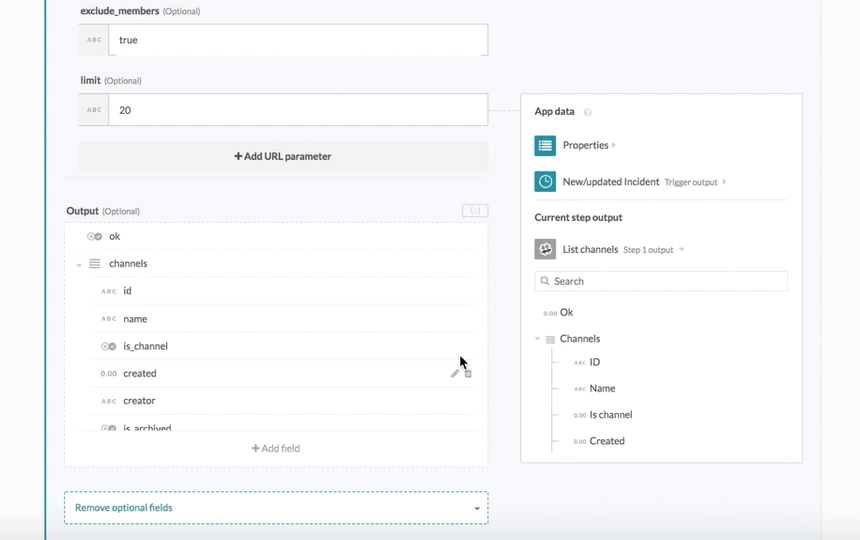The width and height of the screenshot is (860, 540).
Task: Open the Remove optional fields dropdown
Action: tap(276, 508)
